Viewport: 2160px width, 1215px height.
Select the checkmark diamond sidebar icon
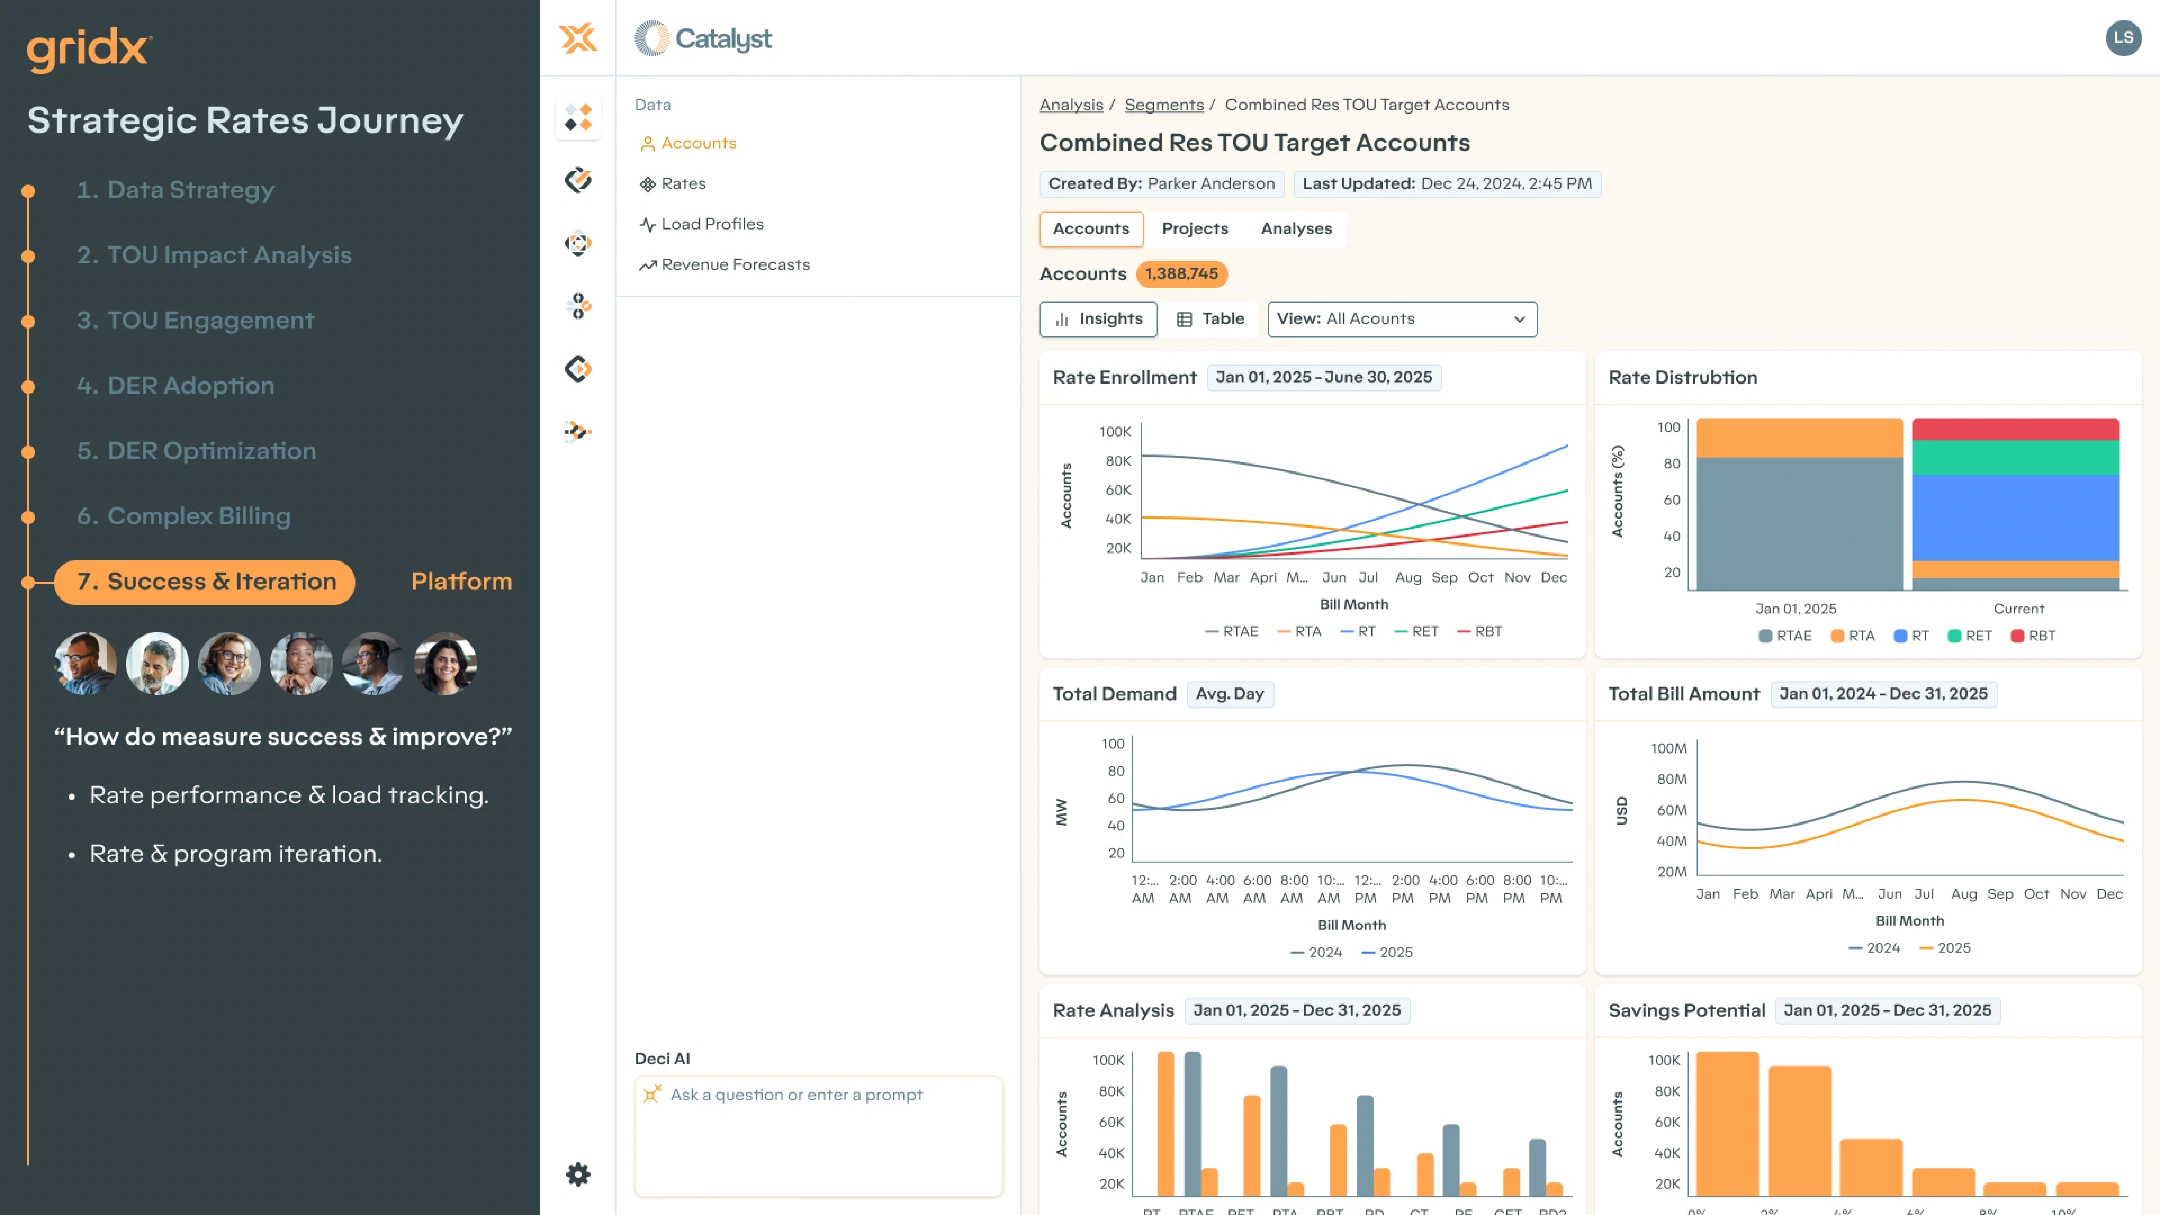pyautogui.click(x=578, y=180)
